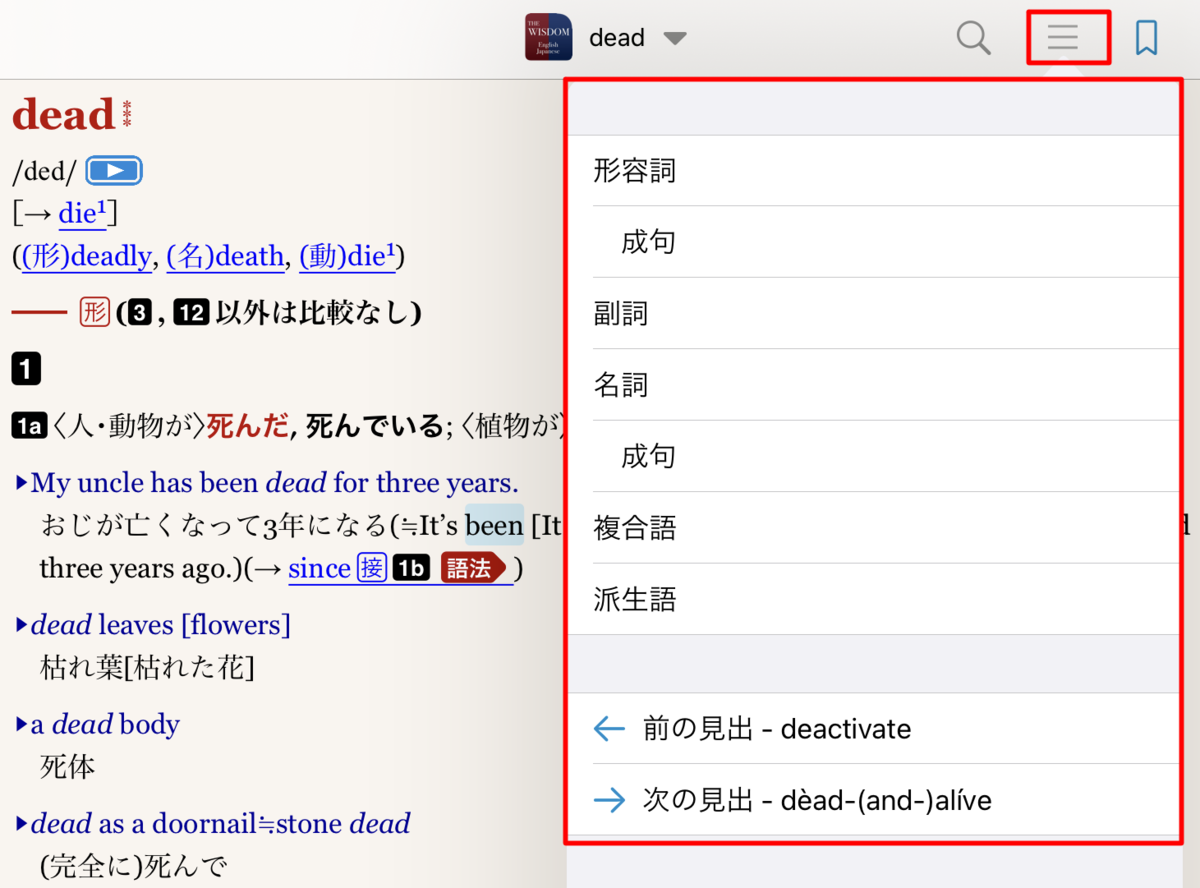Play the pronunciation of dead
This screenshot has height=888, width=1200.
point(113,170)
